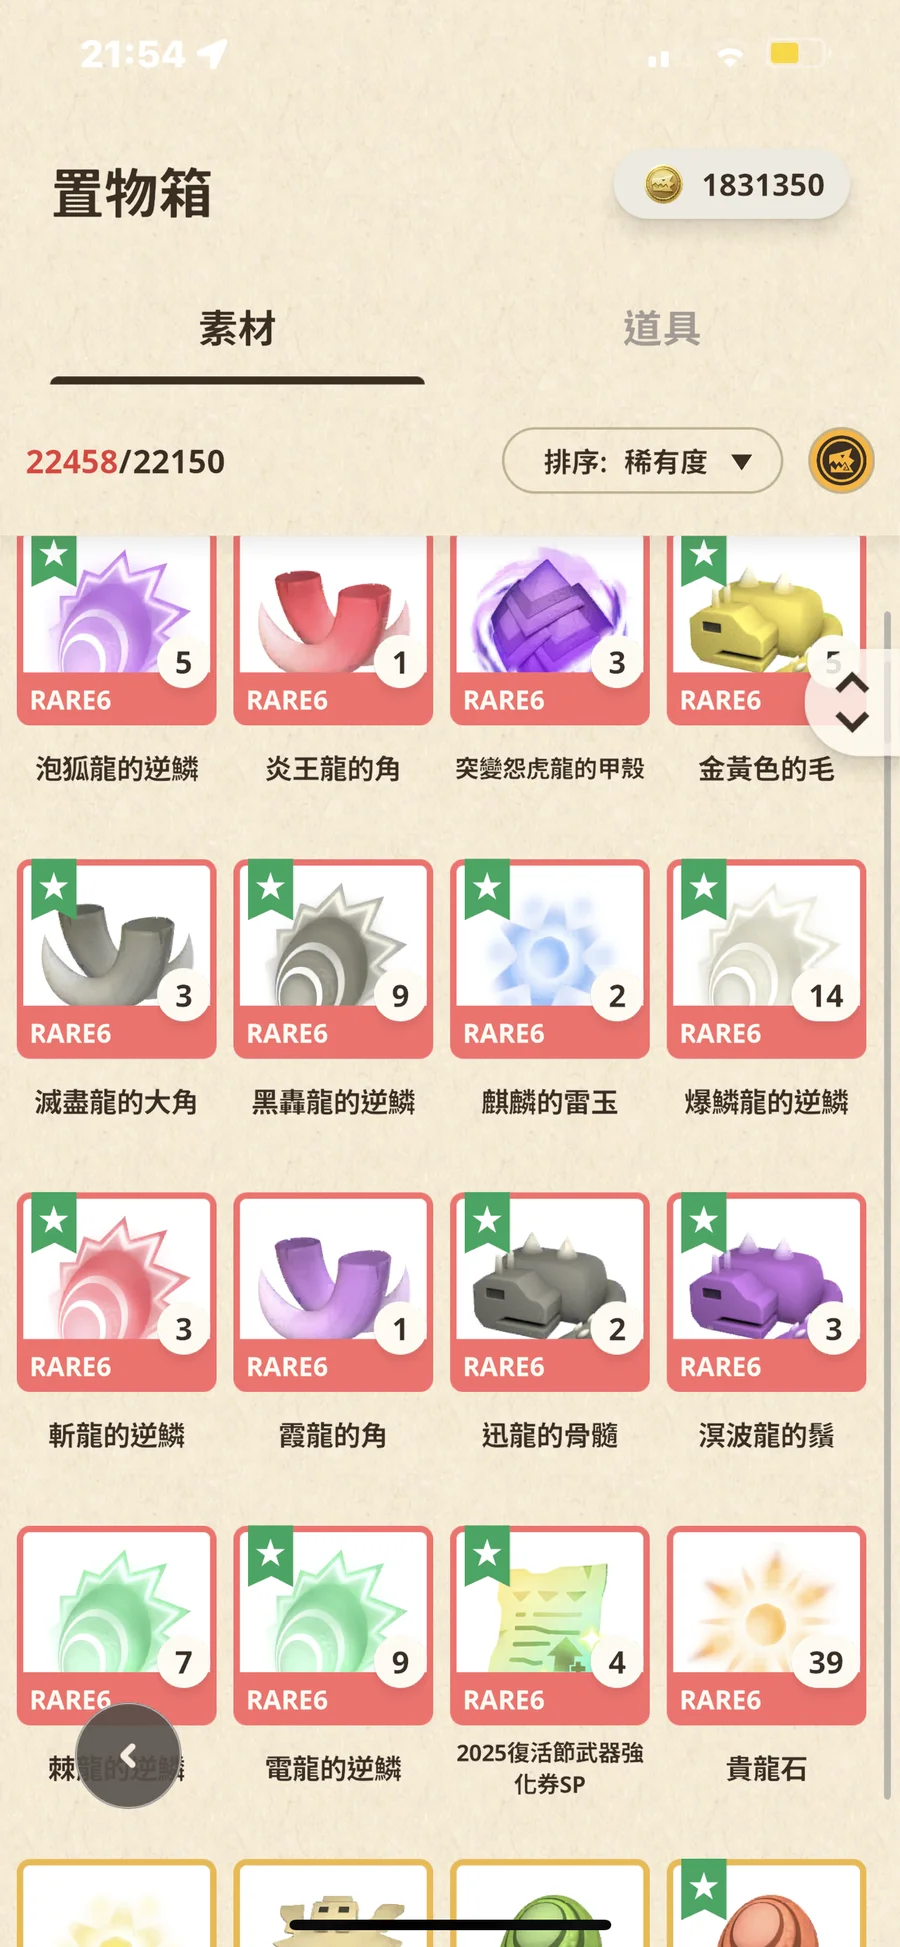900x1947 pixels.
Task: Switch to the 素材 tab
Action: (237, 329)
